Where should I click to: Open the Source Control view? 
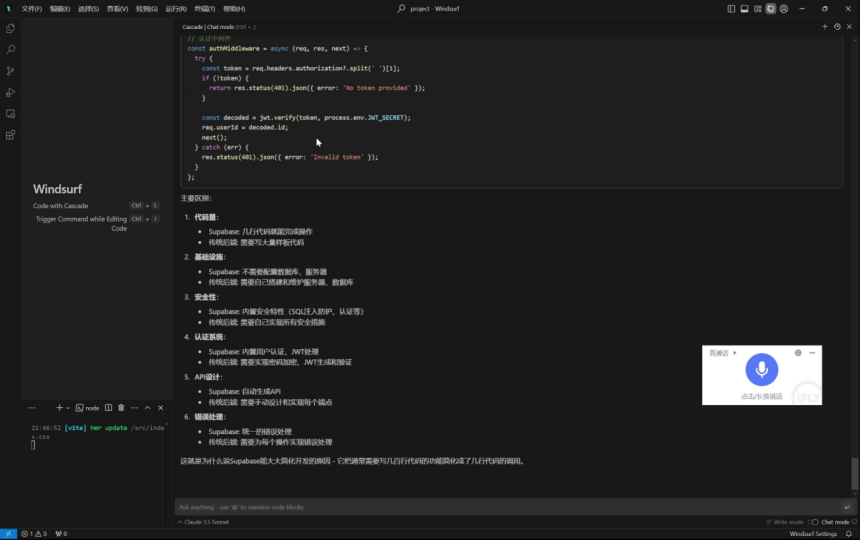pyautogui.click(x=10, y=71)
